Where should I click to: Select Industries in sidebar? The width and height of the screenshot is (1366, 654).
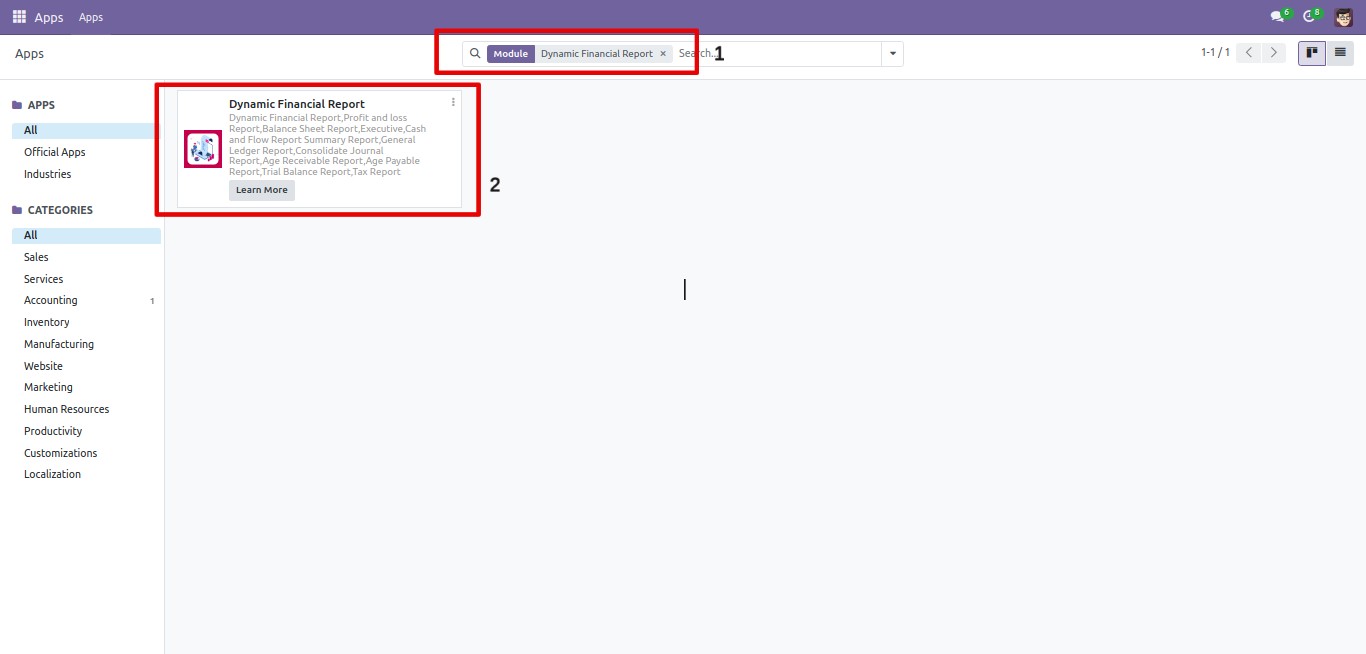[x=48, y=174]
